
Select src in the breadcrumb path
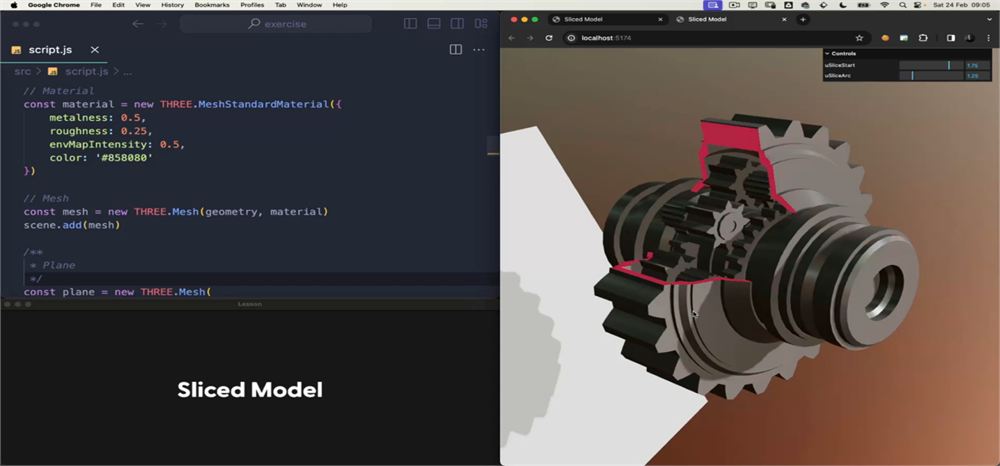[x=22, y=71]
